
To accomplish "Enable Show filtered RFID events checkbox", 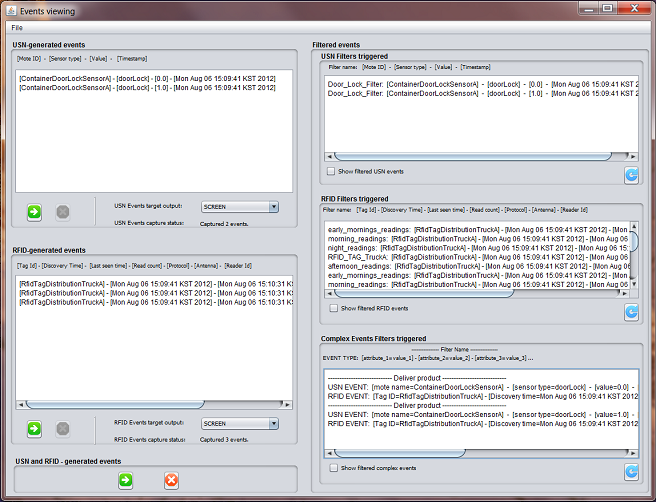I will point(333,308).
